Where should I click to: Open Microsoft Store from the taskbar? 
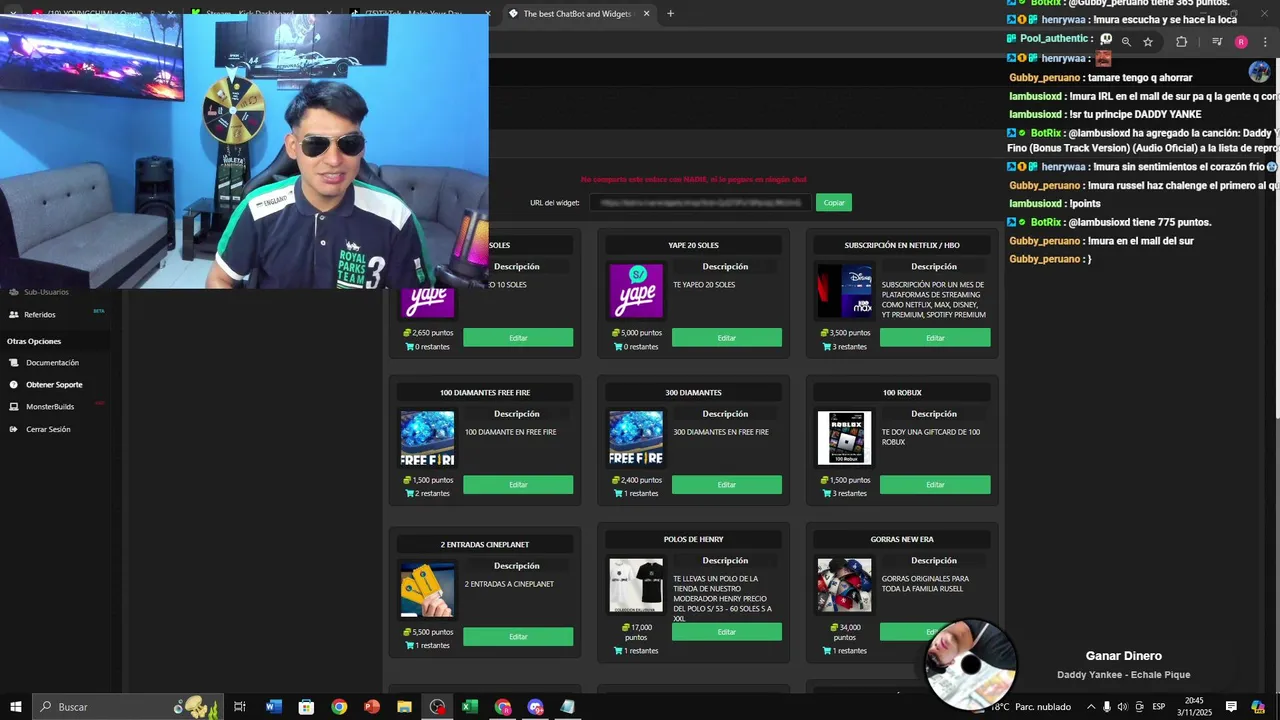coord(306,707)
